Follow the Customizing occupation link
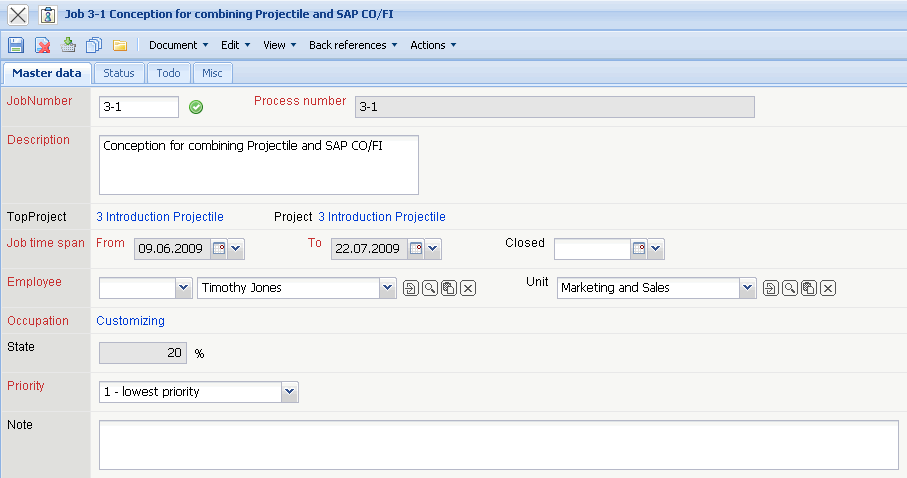Viewport: 907px width, 478px height. [x=130, y=321]
